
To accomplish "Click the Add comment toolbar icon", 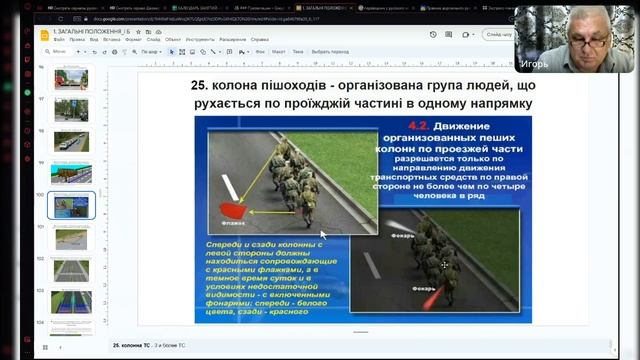I will [x=230, y=52].
